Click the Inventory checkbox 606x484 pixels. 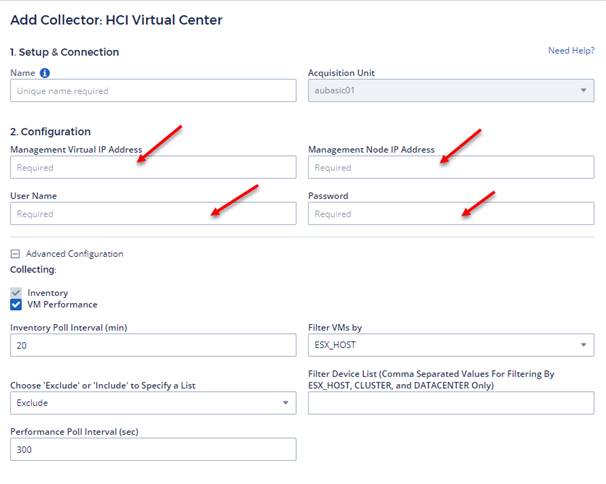tap(16, 293)
